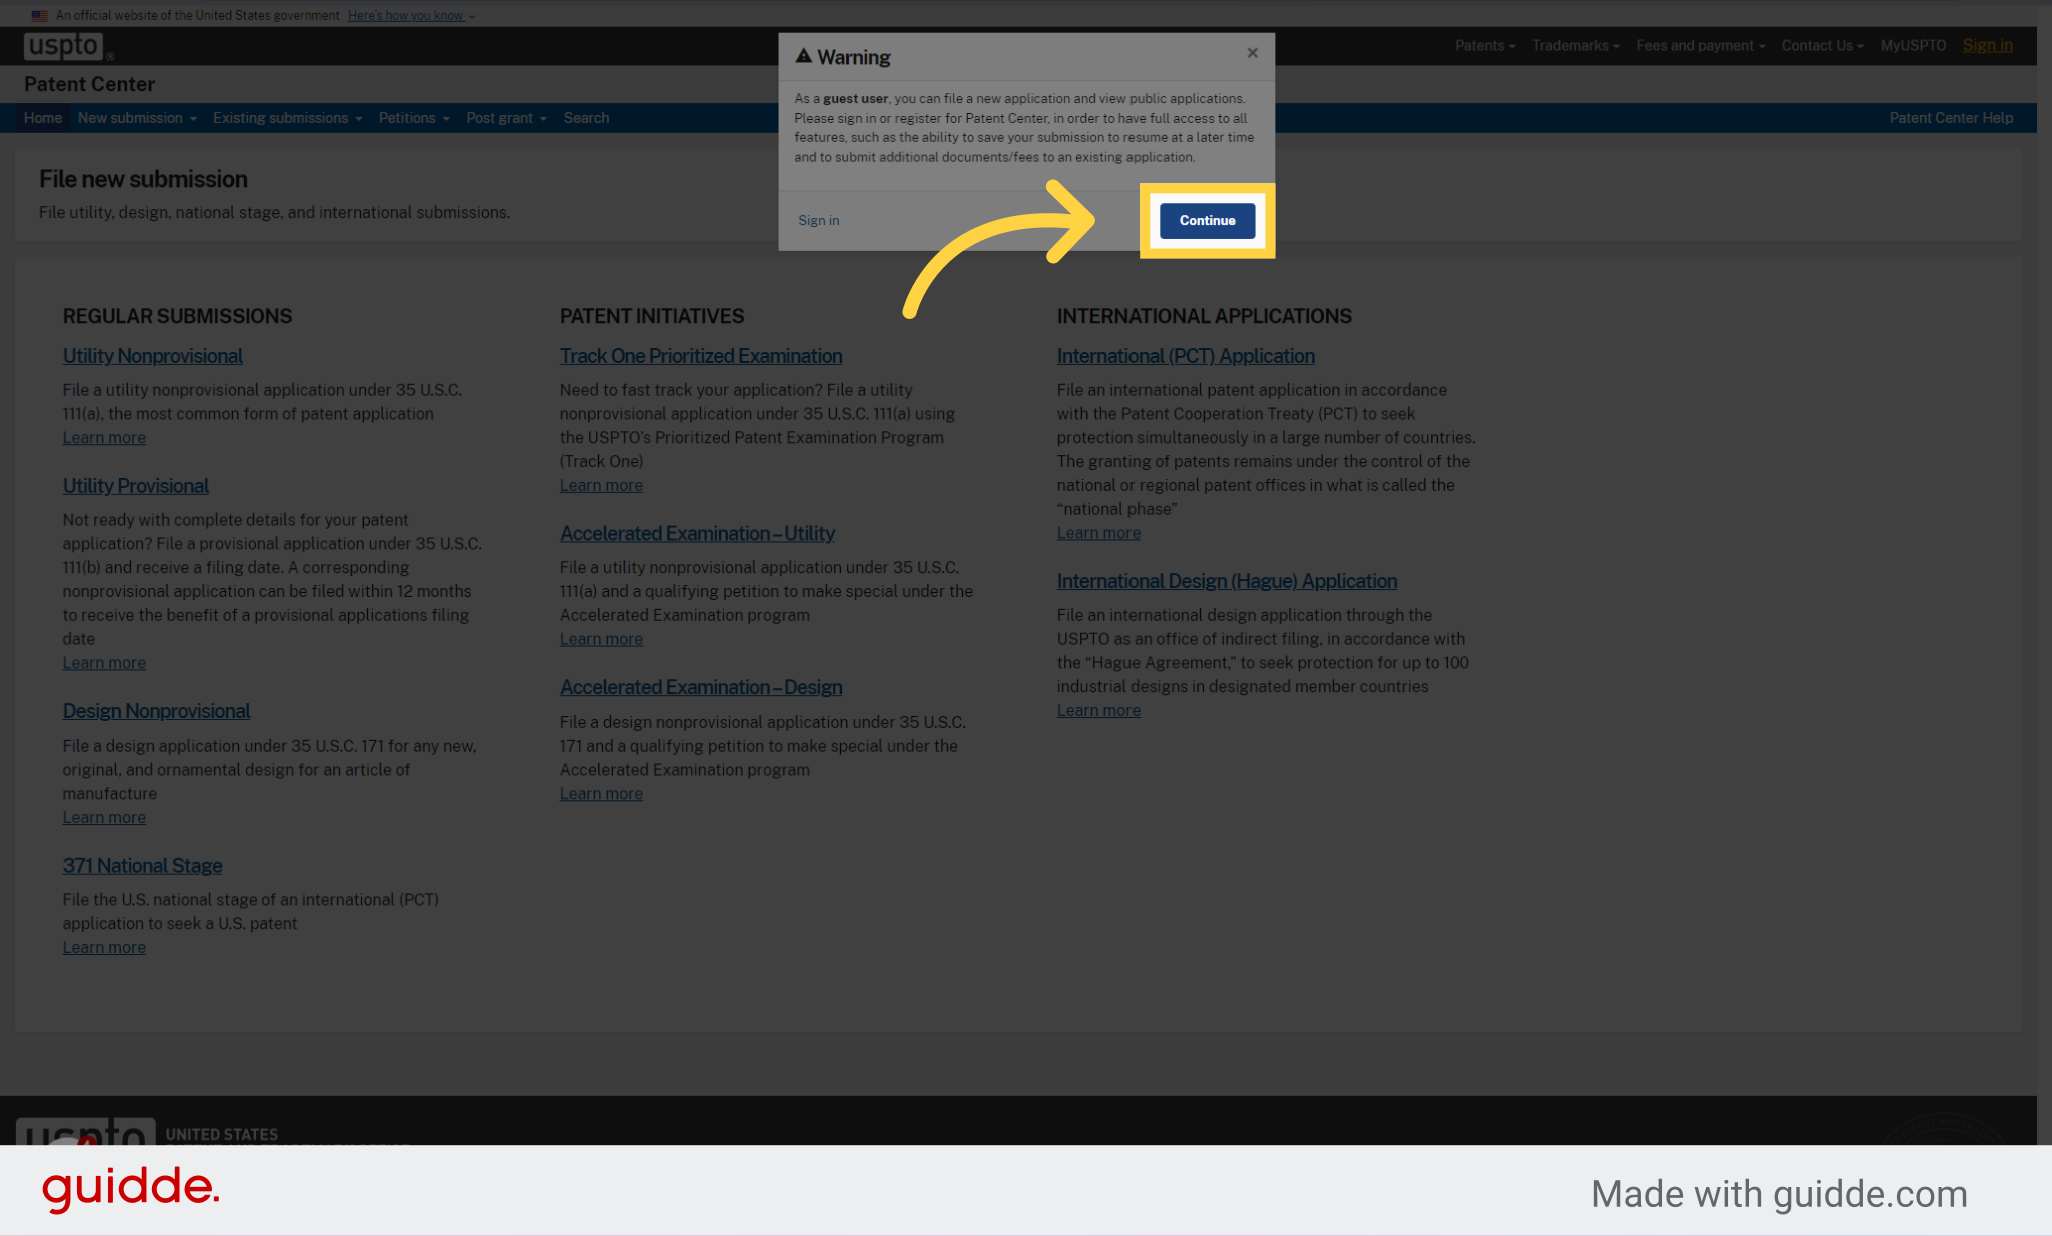Viewport: 2052px width, 1236px height.
Task: Expand the Fees and payment dropdown
Action: 1700,45
